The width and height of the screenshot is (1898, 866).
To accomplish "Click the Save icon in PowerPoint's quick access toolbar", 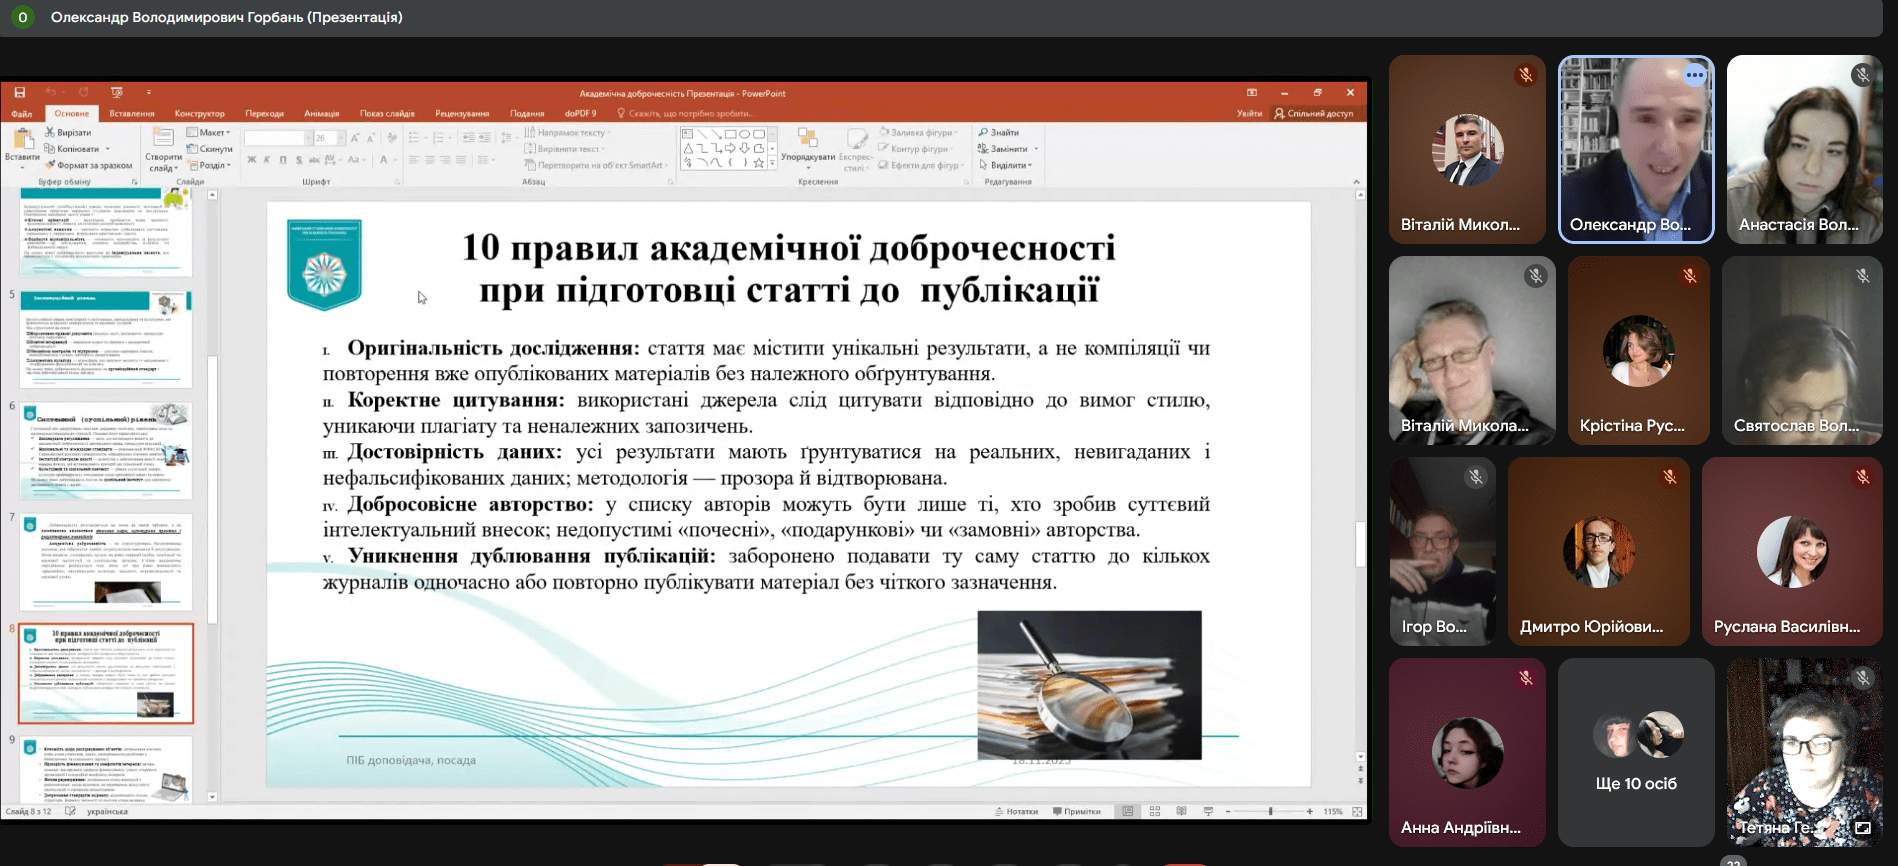I will [19, 93].
